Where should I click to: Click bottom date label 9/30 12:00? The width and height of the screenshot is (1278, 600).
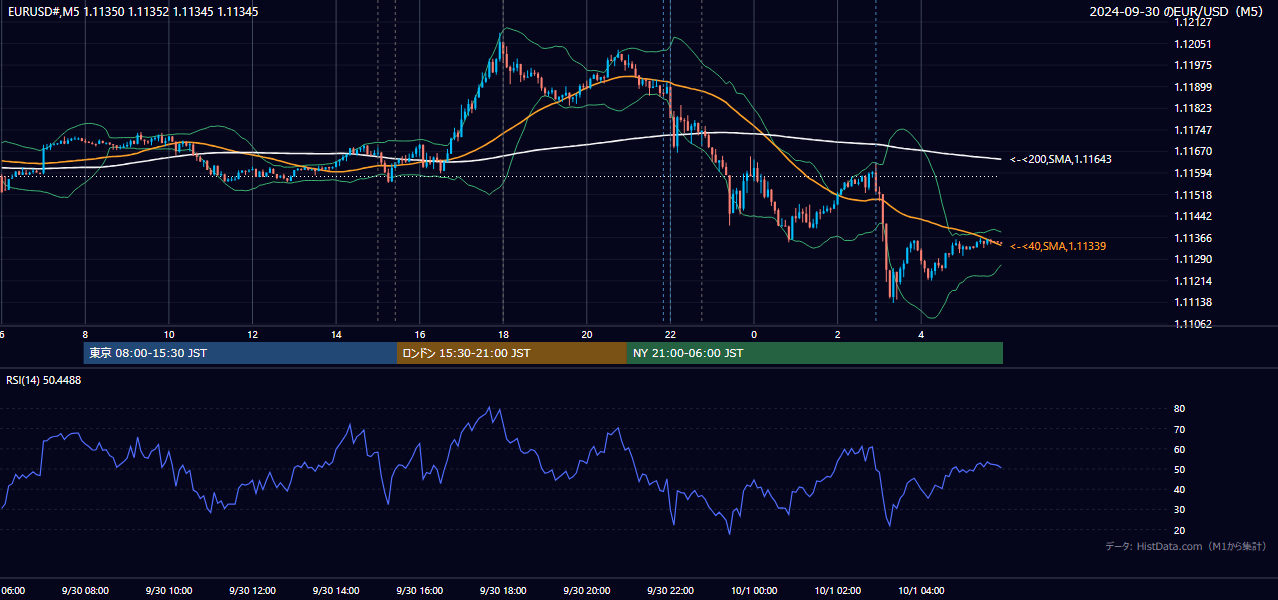252,591
